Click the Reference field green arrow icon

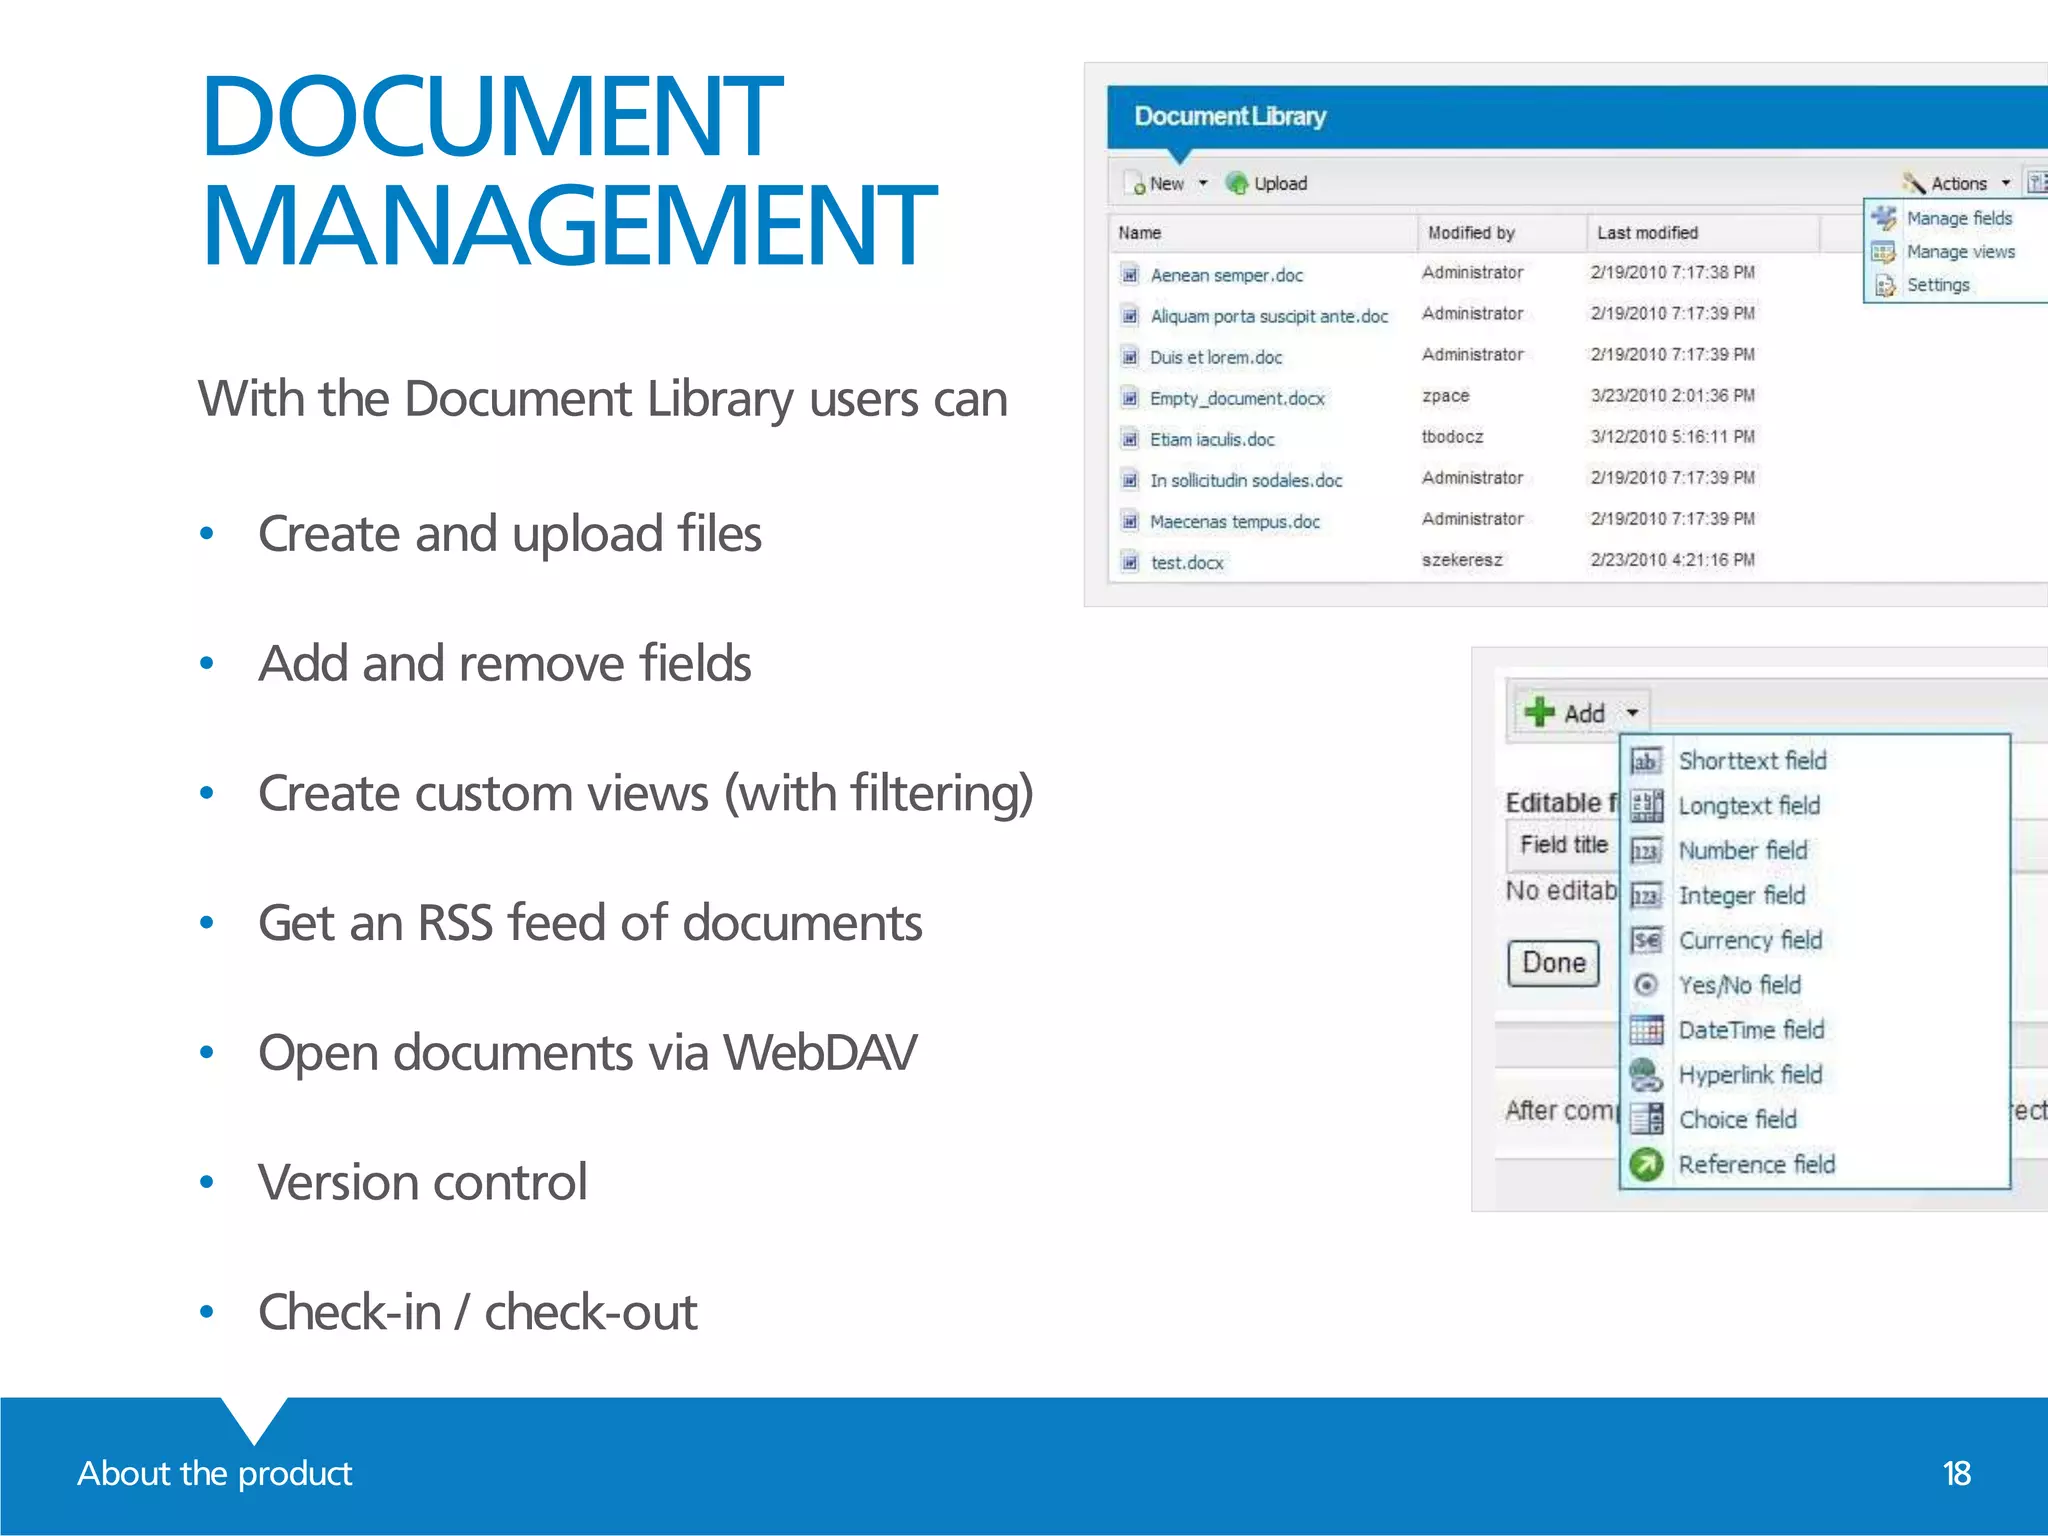(x=1646, y=1164)
